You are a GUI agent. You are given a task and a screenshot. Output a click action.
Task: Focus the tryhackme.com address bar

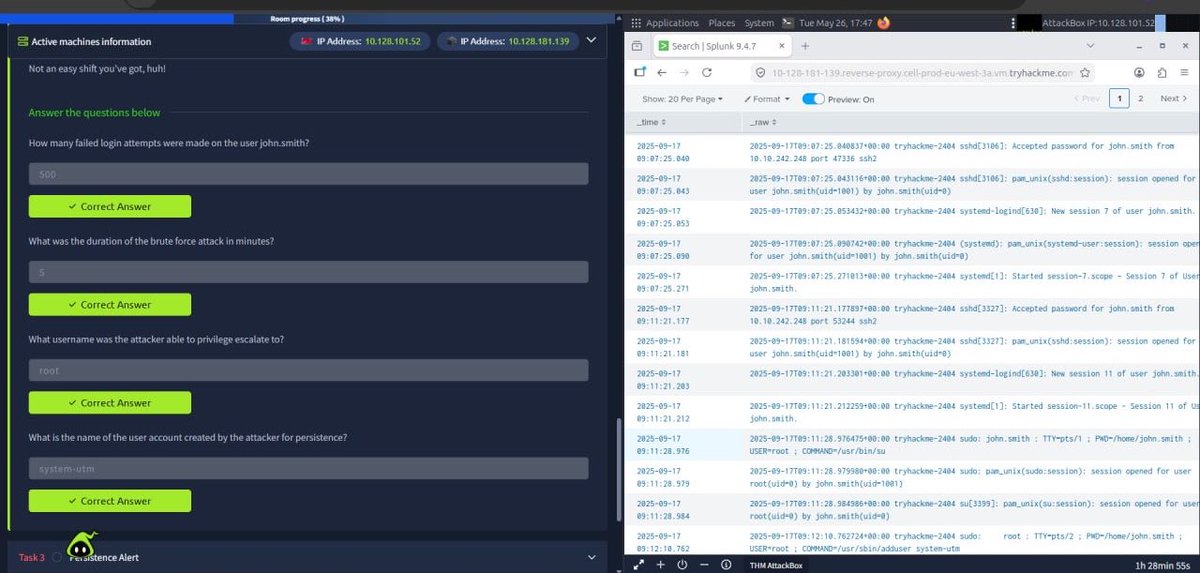pos(921,73)
